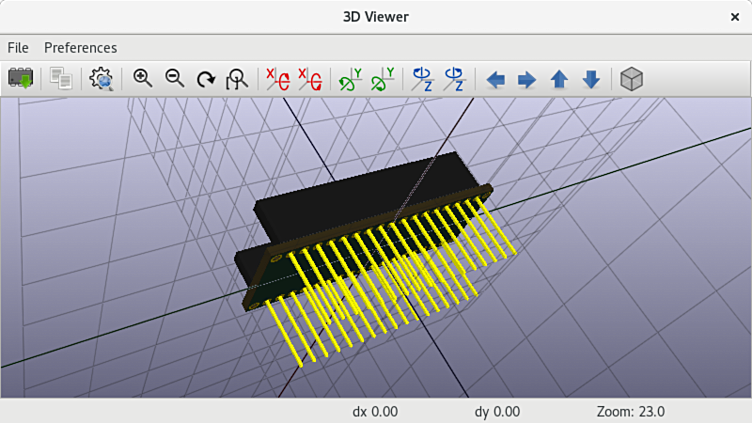Move view right with the blue arrow

(x=527, y=79)
